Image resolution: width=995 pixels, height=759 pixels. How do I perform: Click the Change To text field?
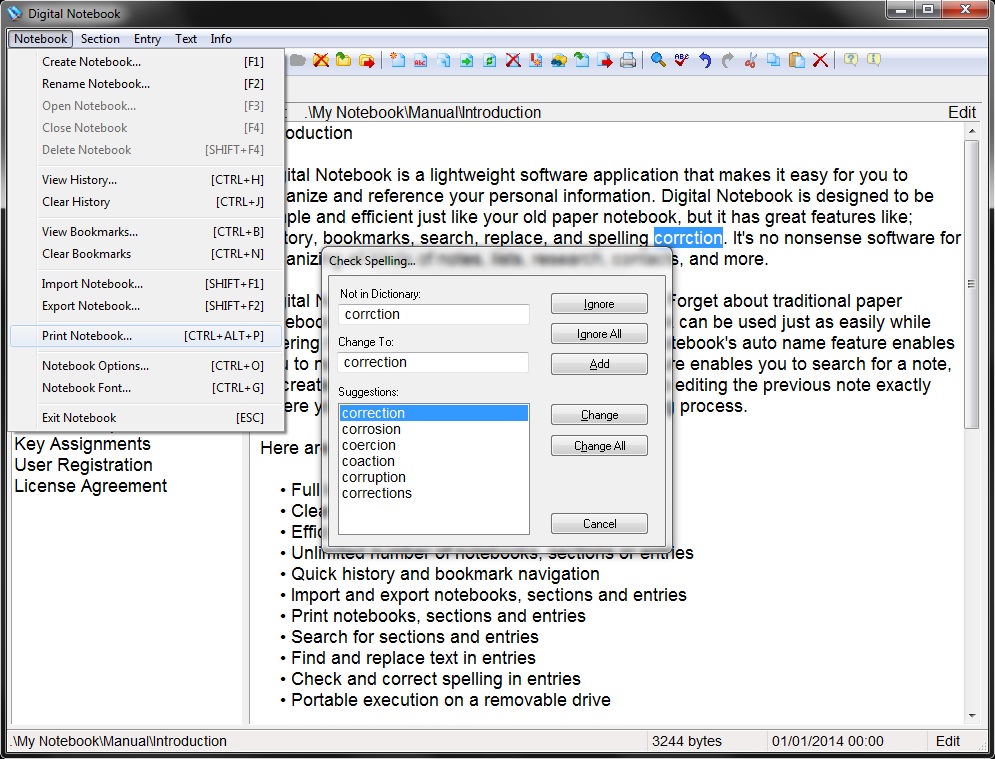click(433, 362)
